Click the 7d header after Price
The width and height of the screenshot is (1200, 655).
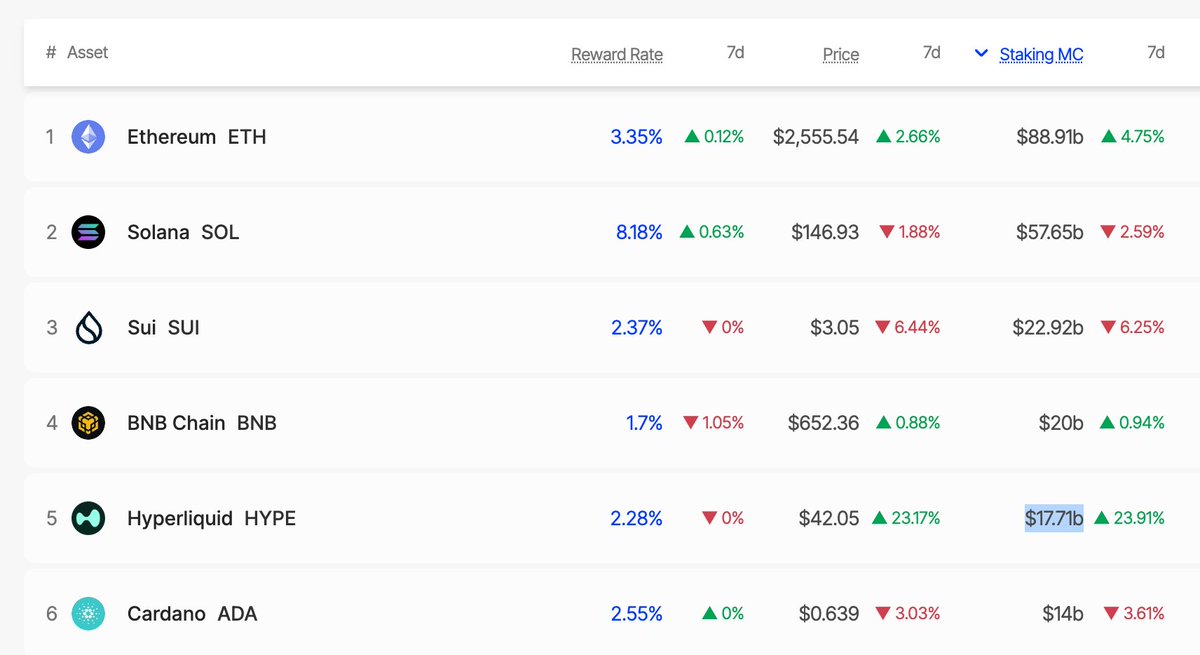pos(932,52)
